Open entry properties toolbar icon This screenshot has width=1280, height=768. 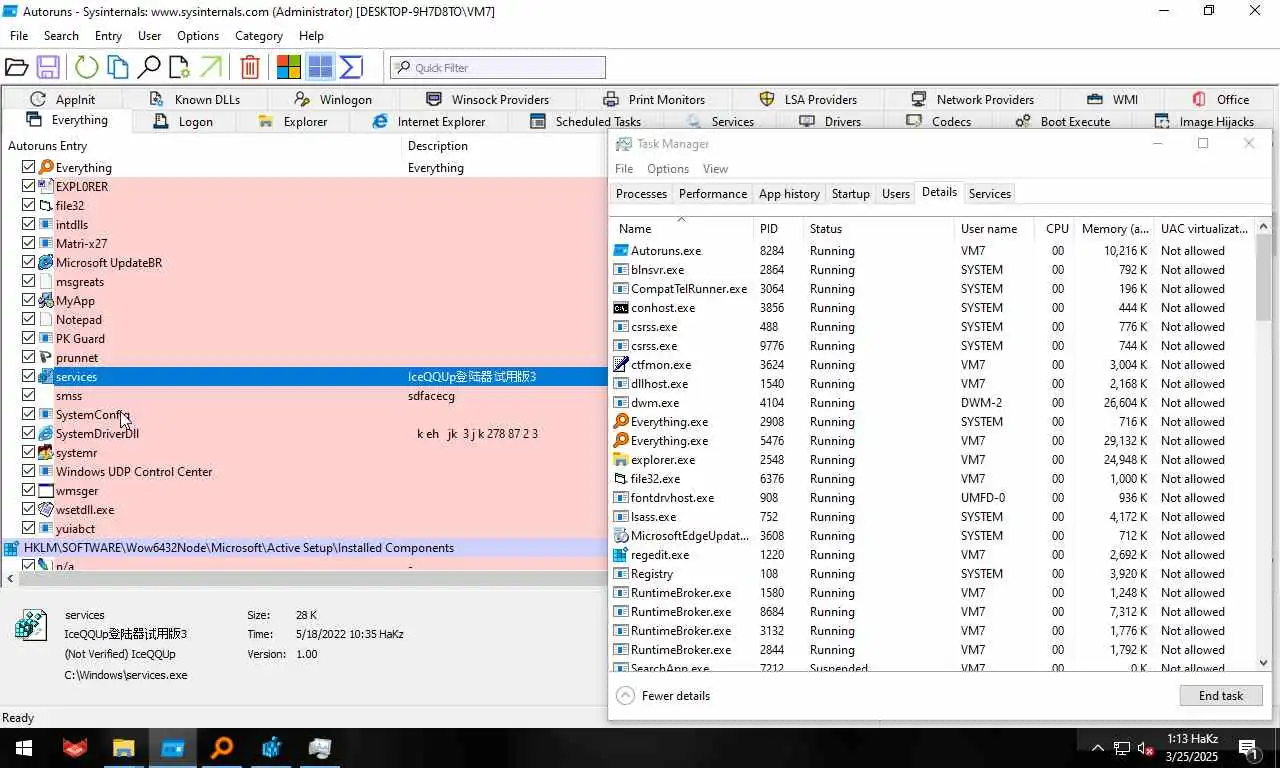[179, 67]
